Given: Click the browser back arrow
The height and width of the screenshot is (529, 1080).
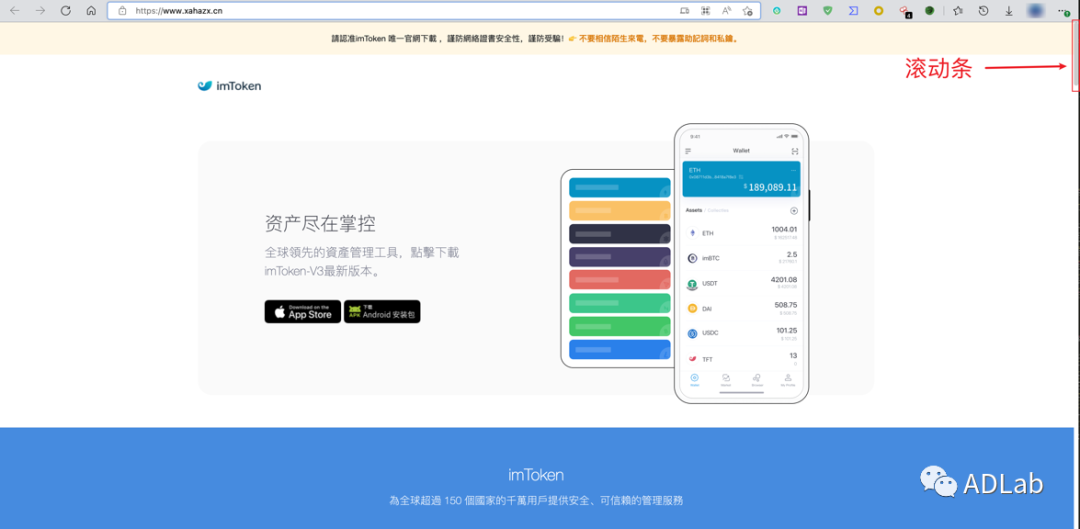Looking at the screenshot, I should tap(14, 11).
